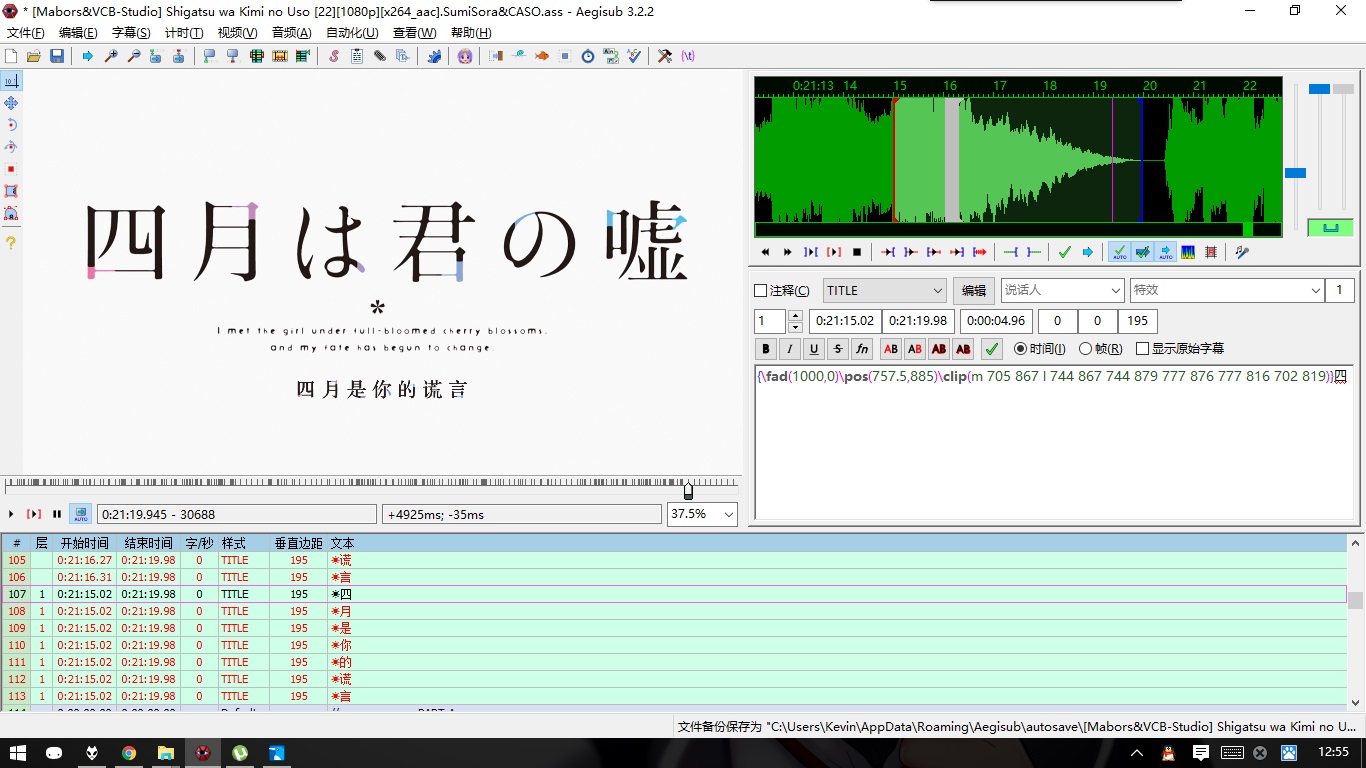Toggle the green link sliders button
Viewport: 1366px width, 768px height.
tap(1330, 227)
